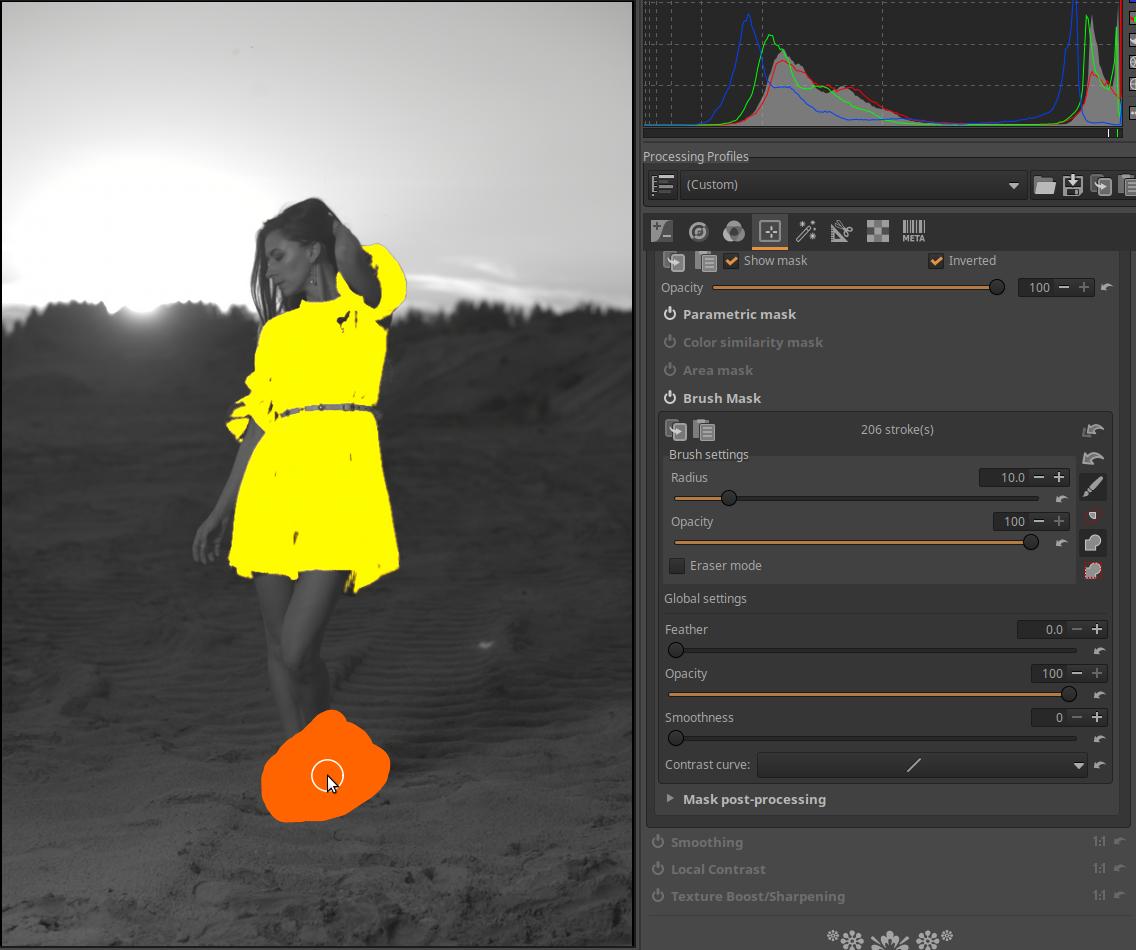Undo last stroke in Brush Mask header
Screen dimensions: 1136x950
(1093, 430)
